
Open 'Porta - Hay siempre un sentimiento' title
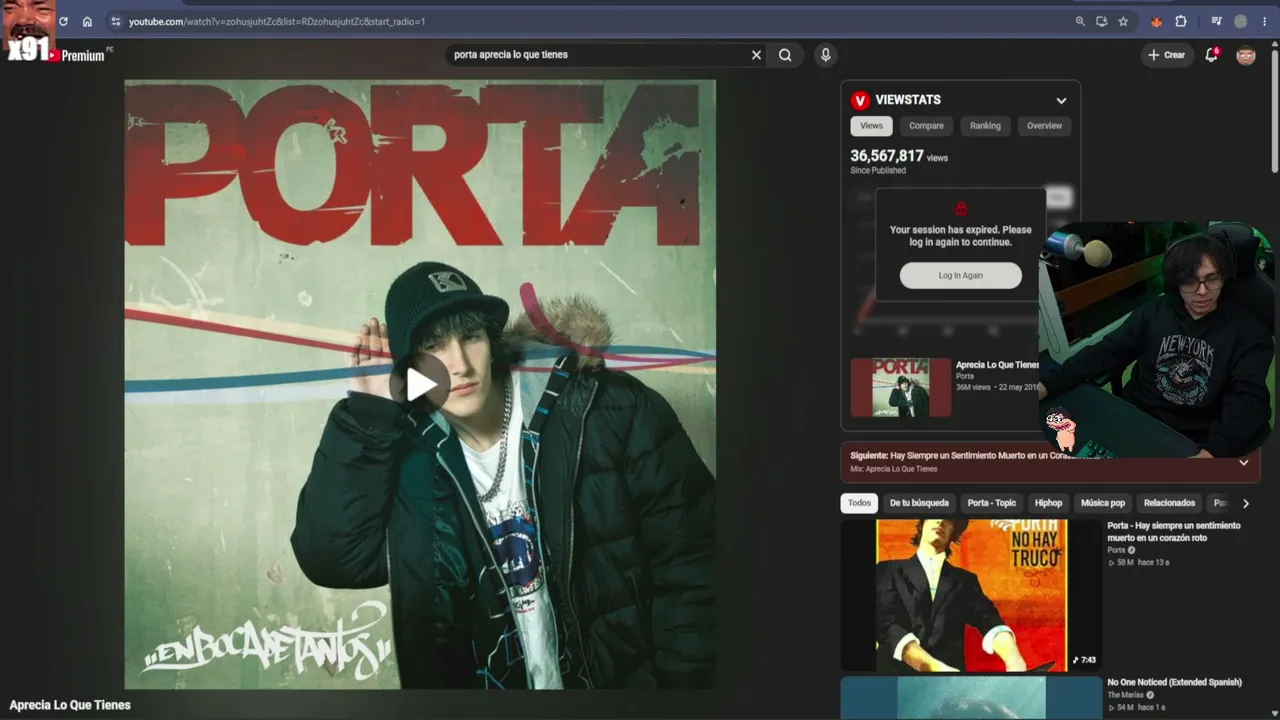coord(1174,532)
